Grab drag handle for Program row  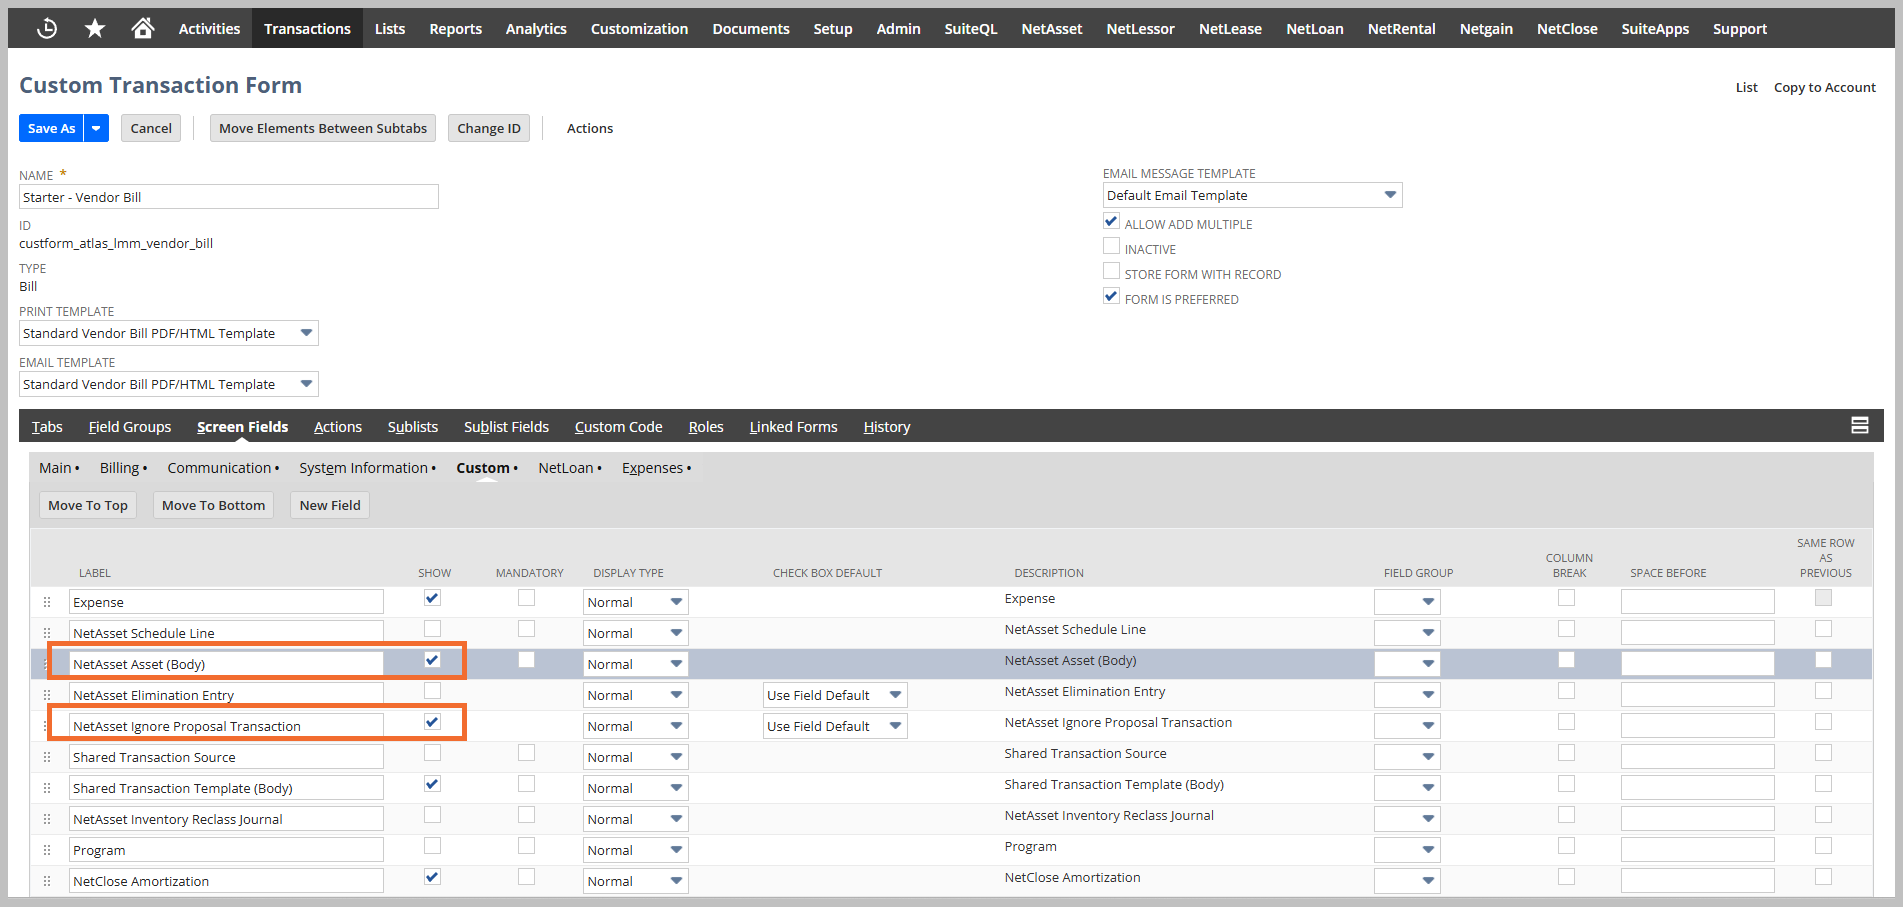(x=47, y=850)
